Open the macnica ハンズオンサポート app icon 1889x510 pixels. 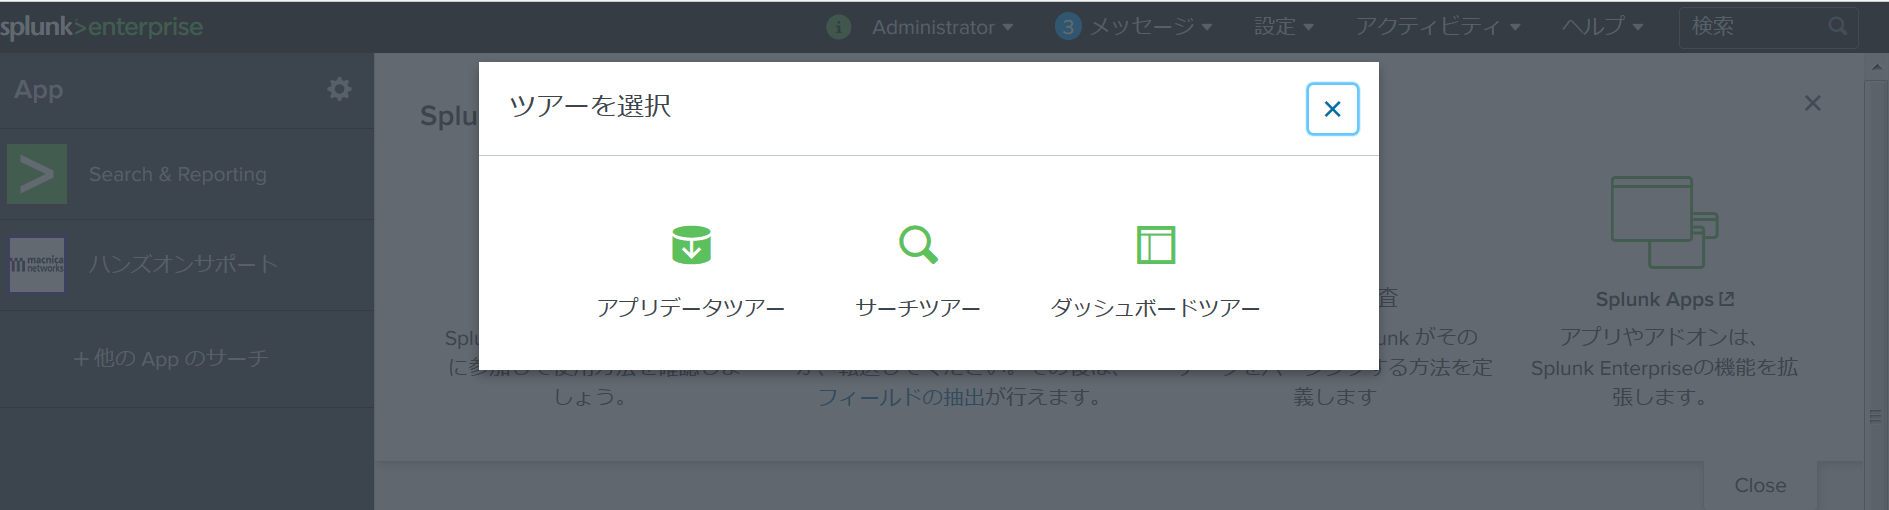pos(37,265)
